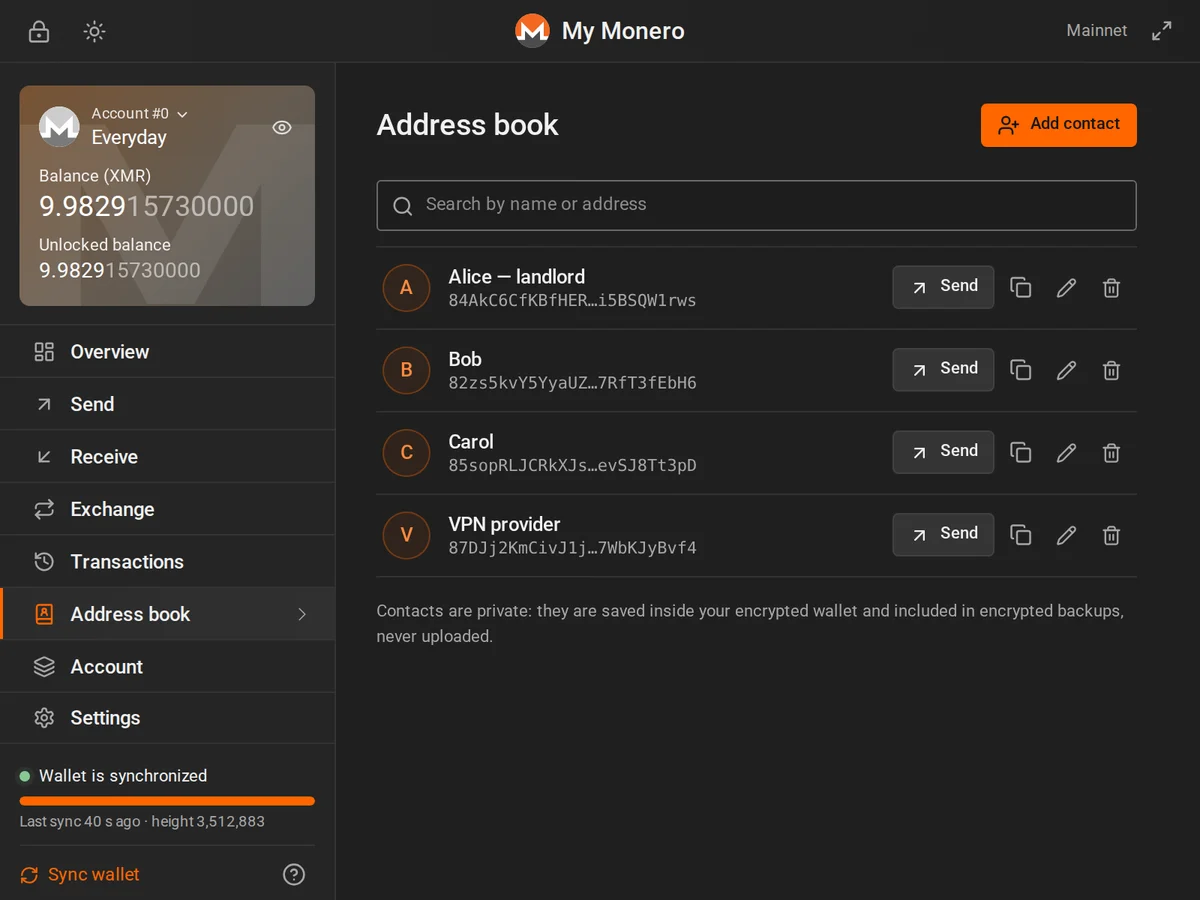Click the Monero coin icon on account card
The width and height of the screenshot is (1200, 900).
click(59, 126)
